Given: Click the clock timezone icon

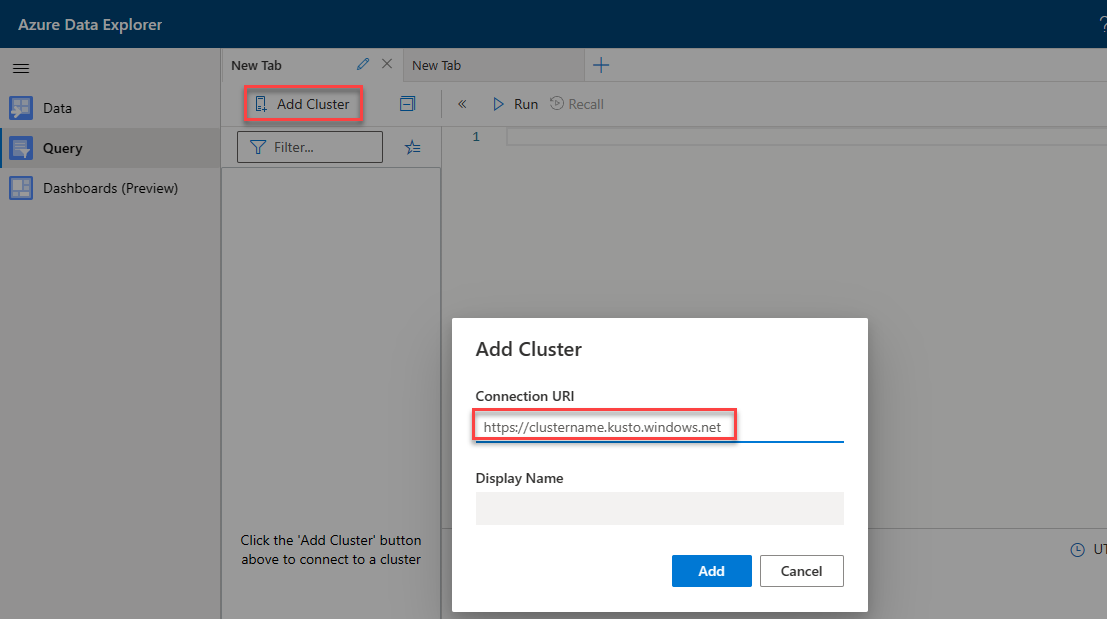Looking at the screenshot, I should pos(1077,549).
